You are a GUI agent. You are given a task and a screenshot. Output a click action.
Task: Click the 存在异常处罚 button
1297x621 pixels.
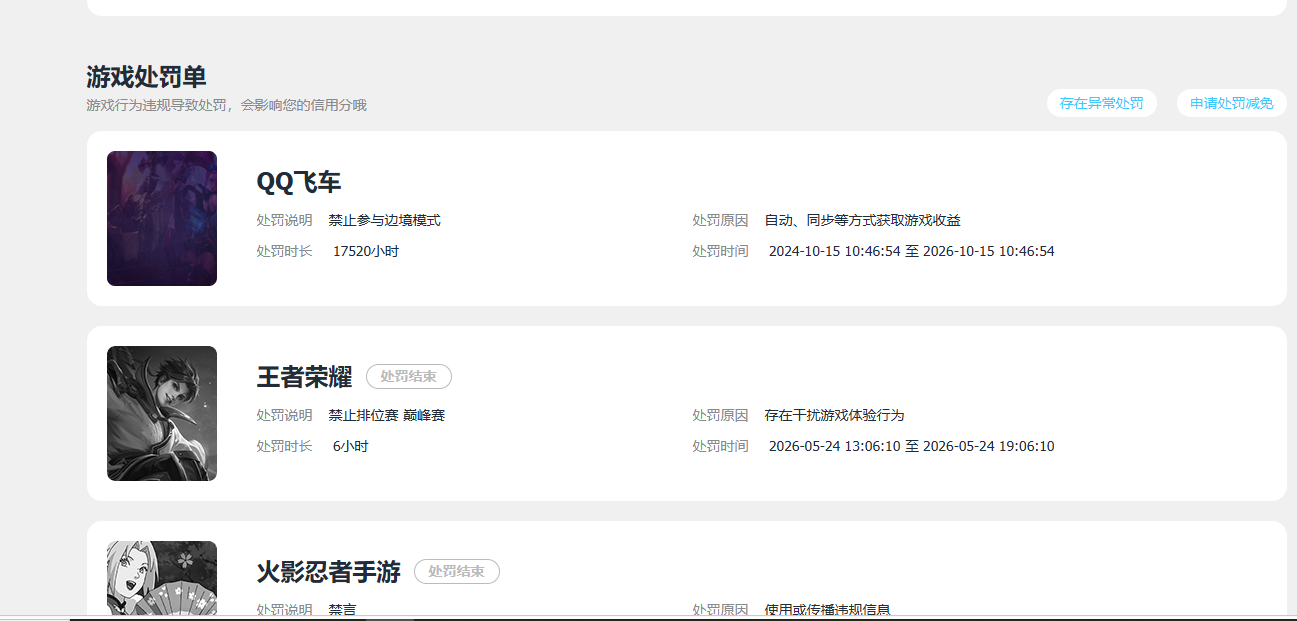1102,103
